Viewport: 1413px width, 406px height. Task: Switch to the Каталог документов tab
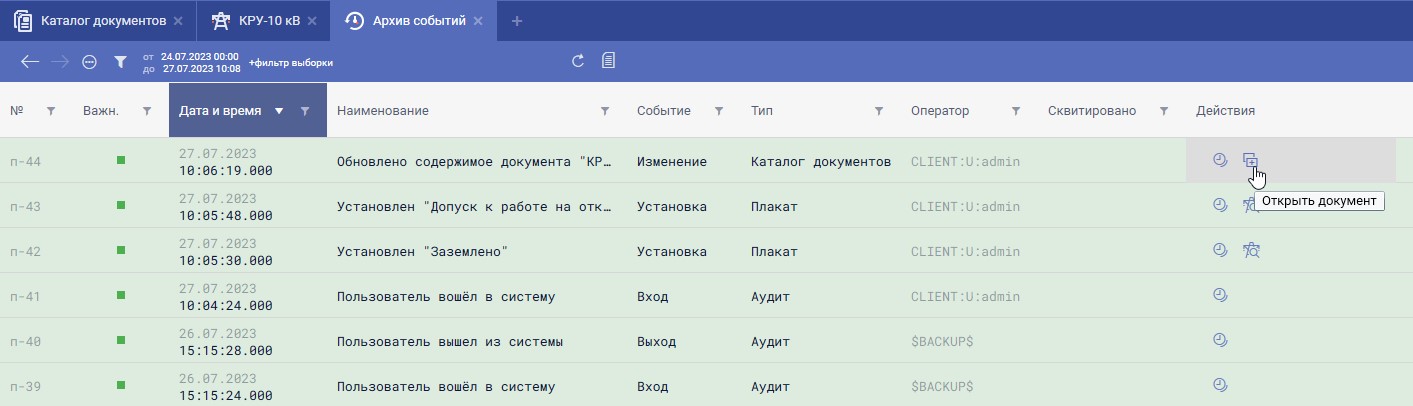coord(95,21)
